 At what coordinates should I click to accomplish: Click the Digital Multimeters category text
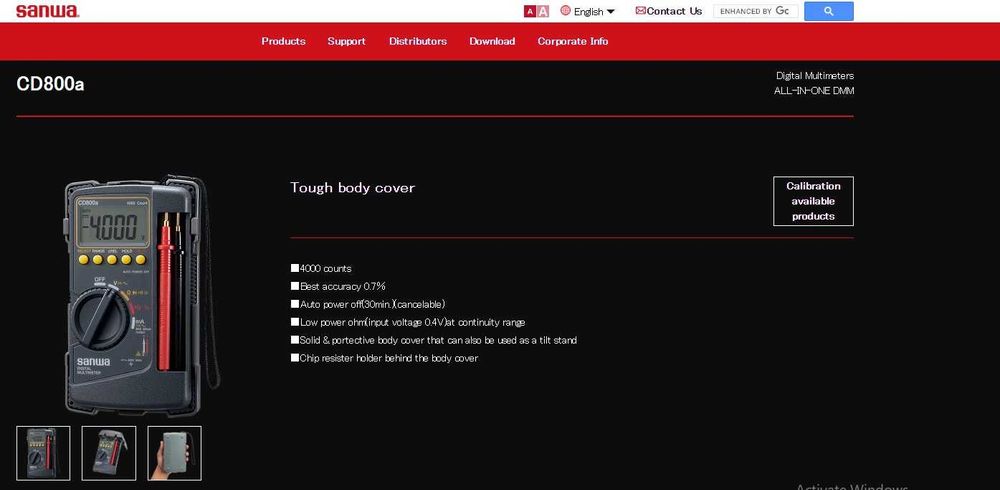pyautogui.click(x=814, y=75)
